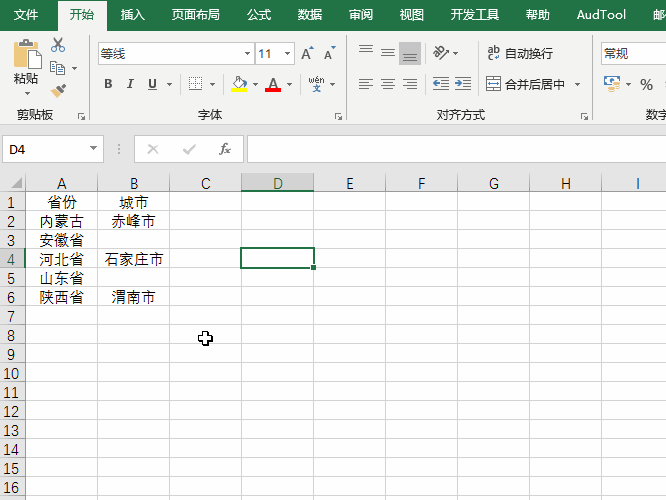Viewport: 666px width, 500px height.
Task: Switch to the 公式 Formulas tab
Action: [x=259, y=15]
